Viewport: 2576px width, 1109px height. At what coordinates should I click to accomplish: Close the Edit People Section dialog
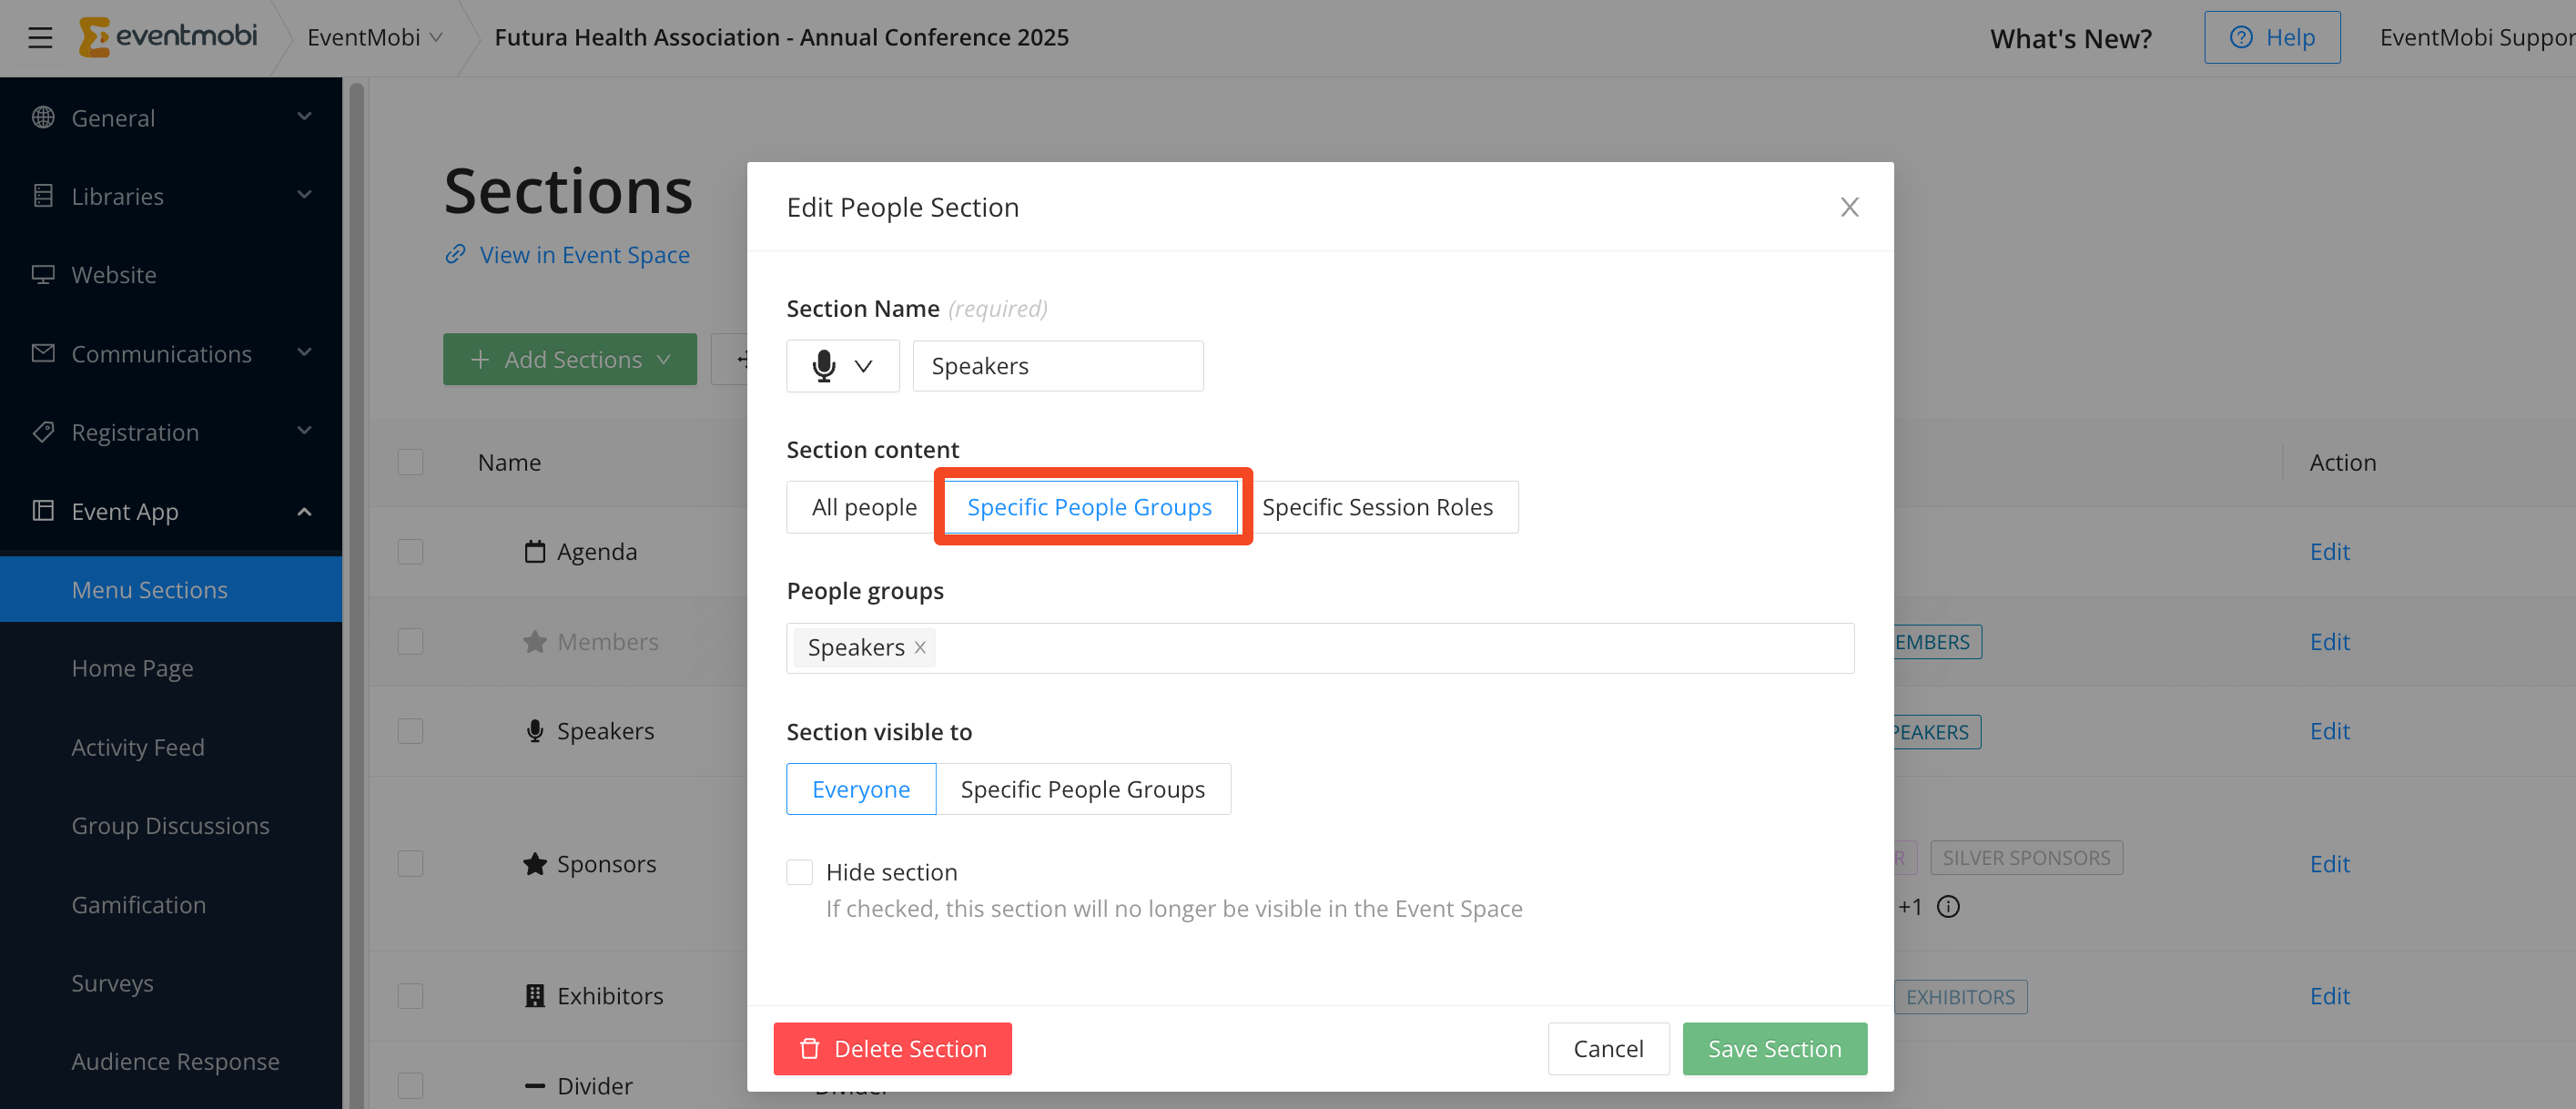tap(1849, 207)
